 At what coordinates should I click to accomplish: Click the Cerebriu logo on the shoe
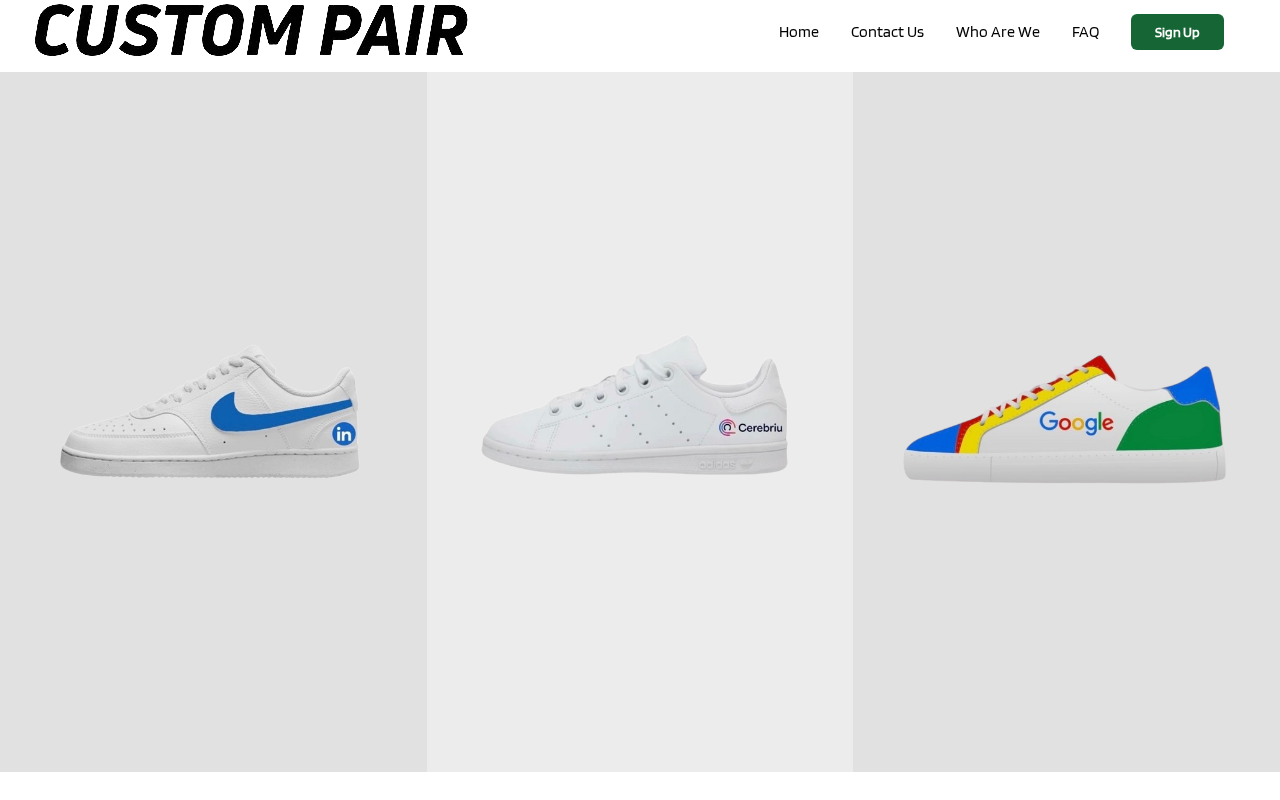click(751, 428)
